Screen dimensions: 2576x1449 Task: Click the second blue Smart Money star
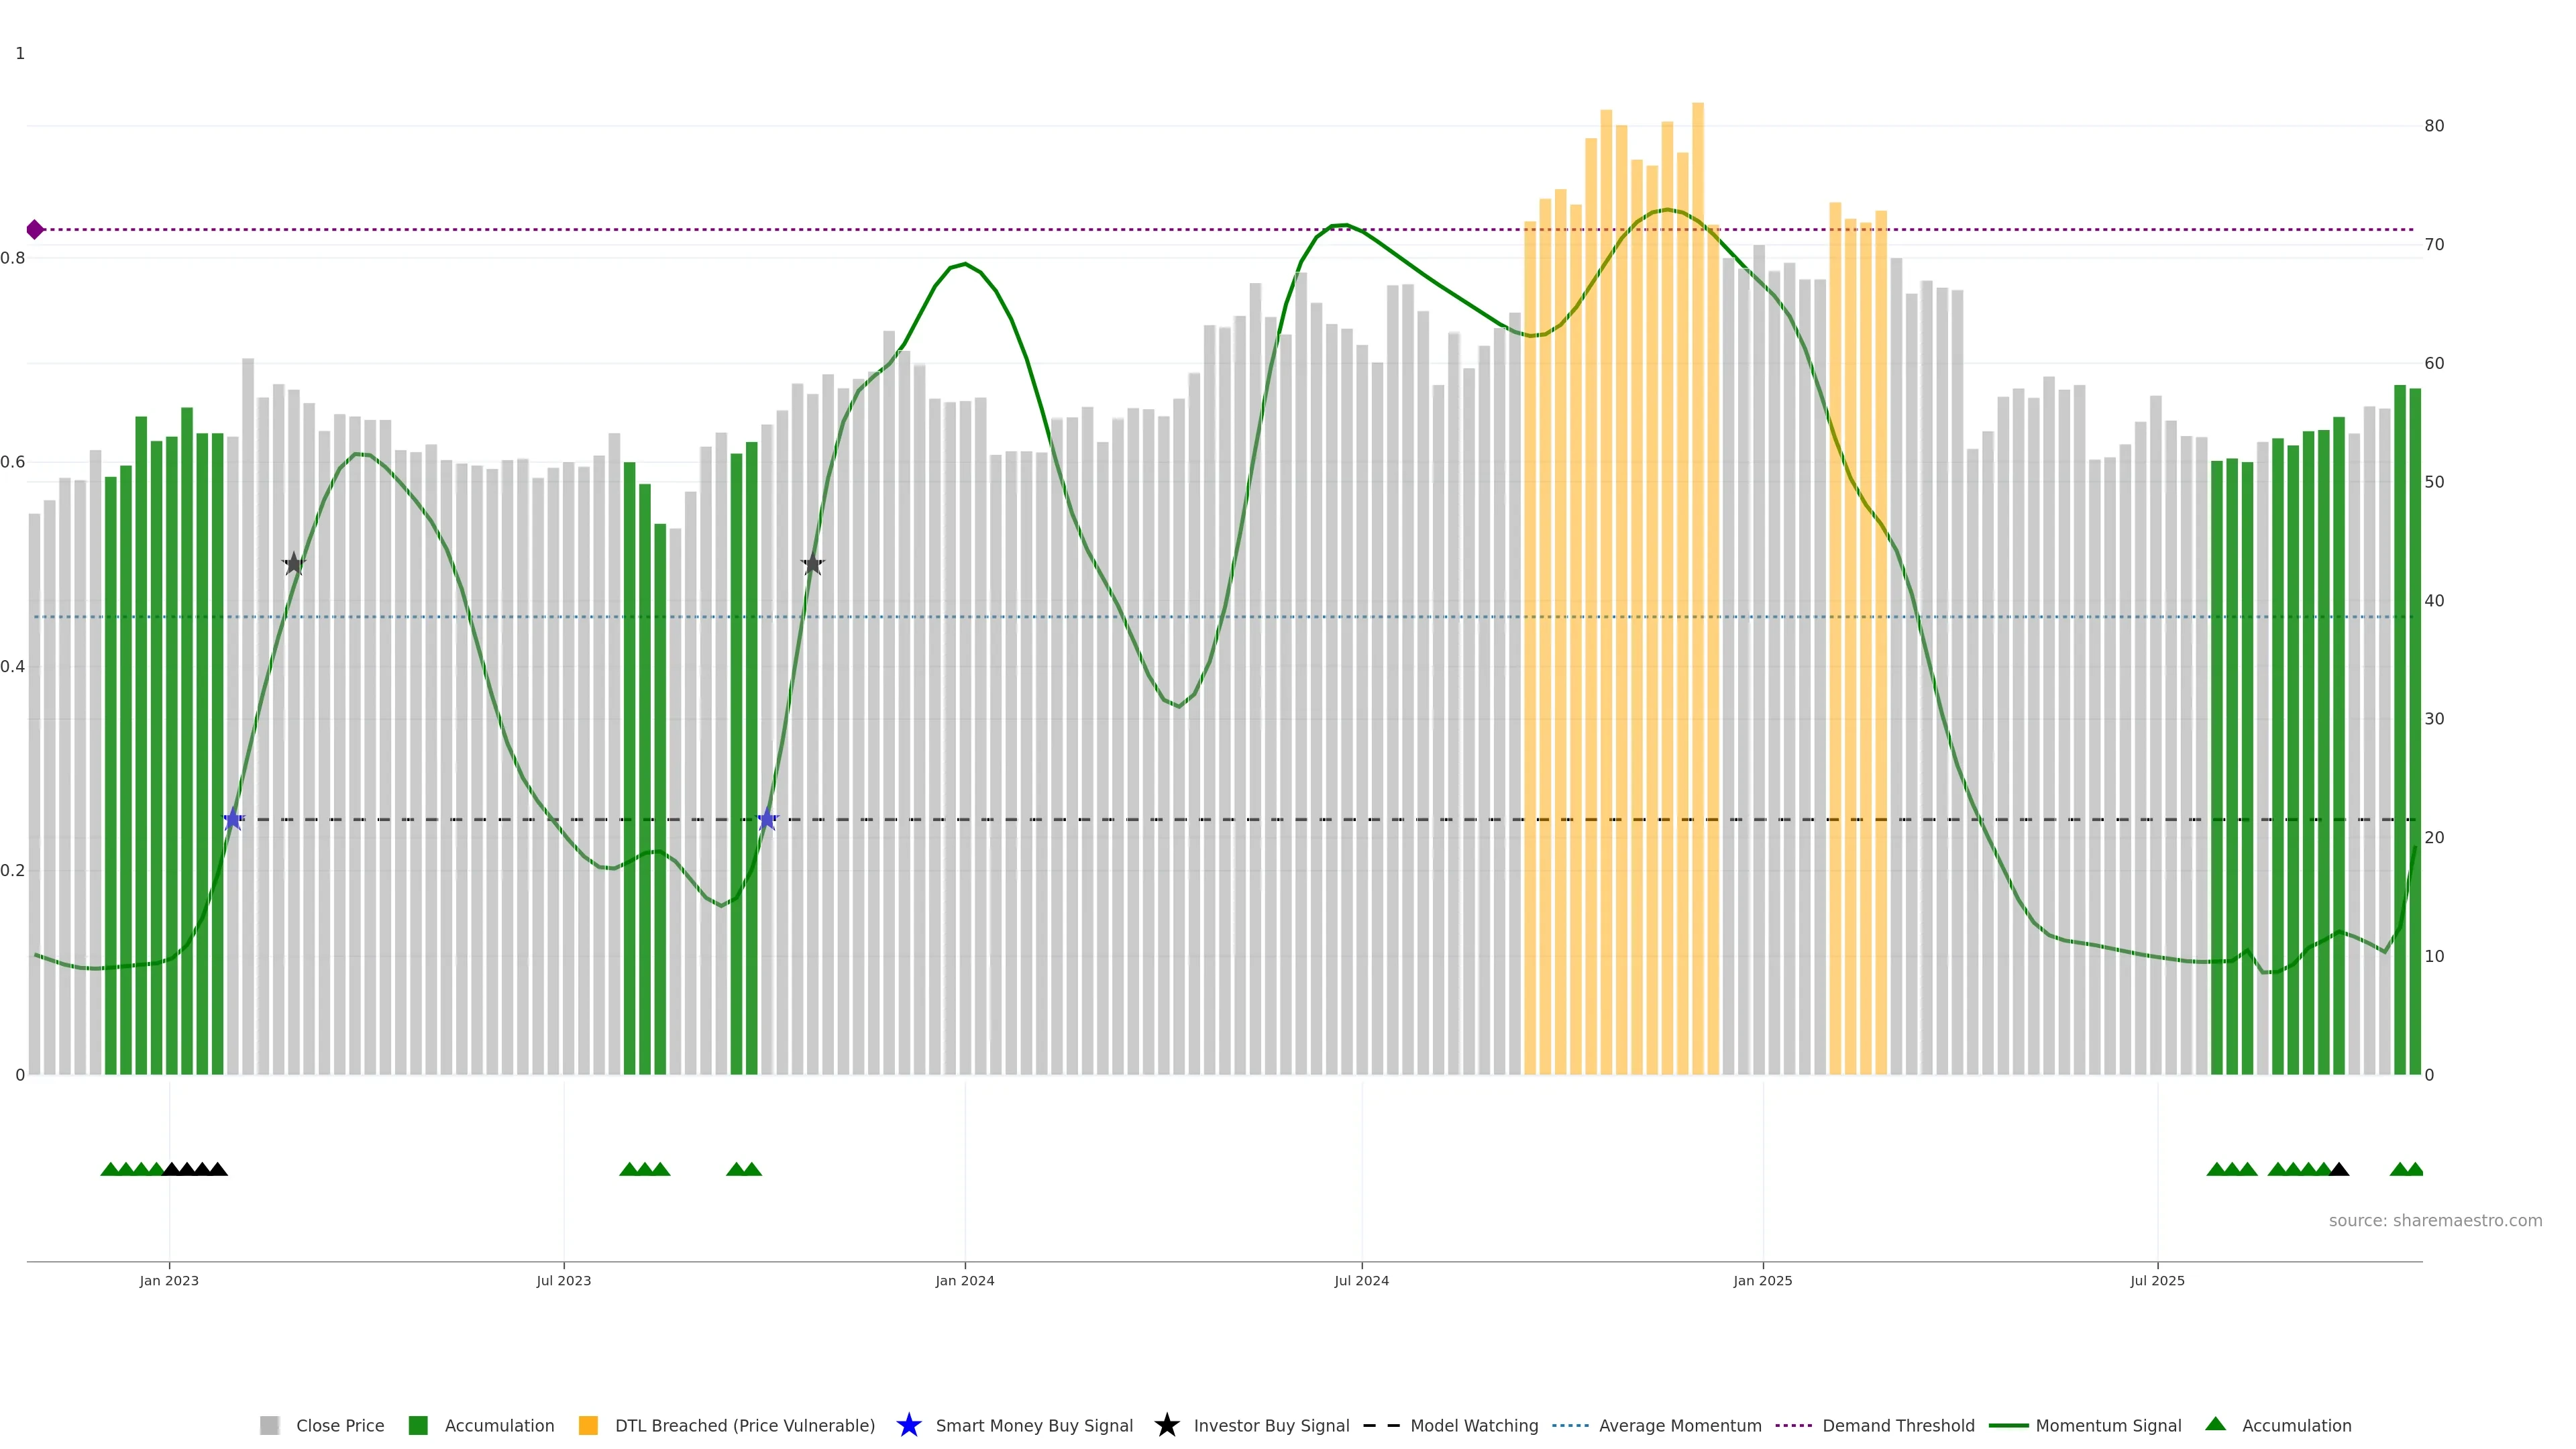pyautogui.click(x=767, y=820)
